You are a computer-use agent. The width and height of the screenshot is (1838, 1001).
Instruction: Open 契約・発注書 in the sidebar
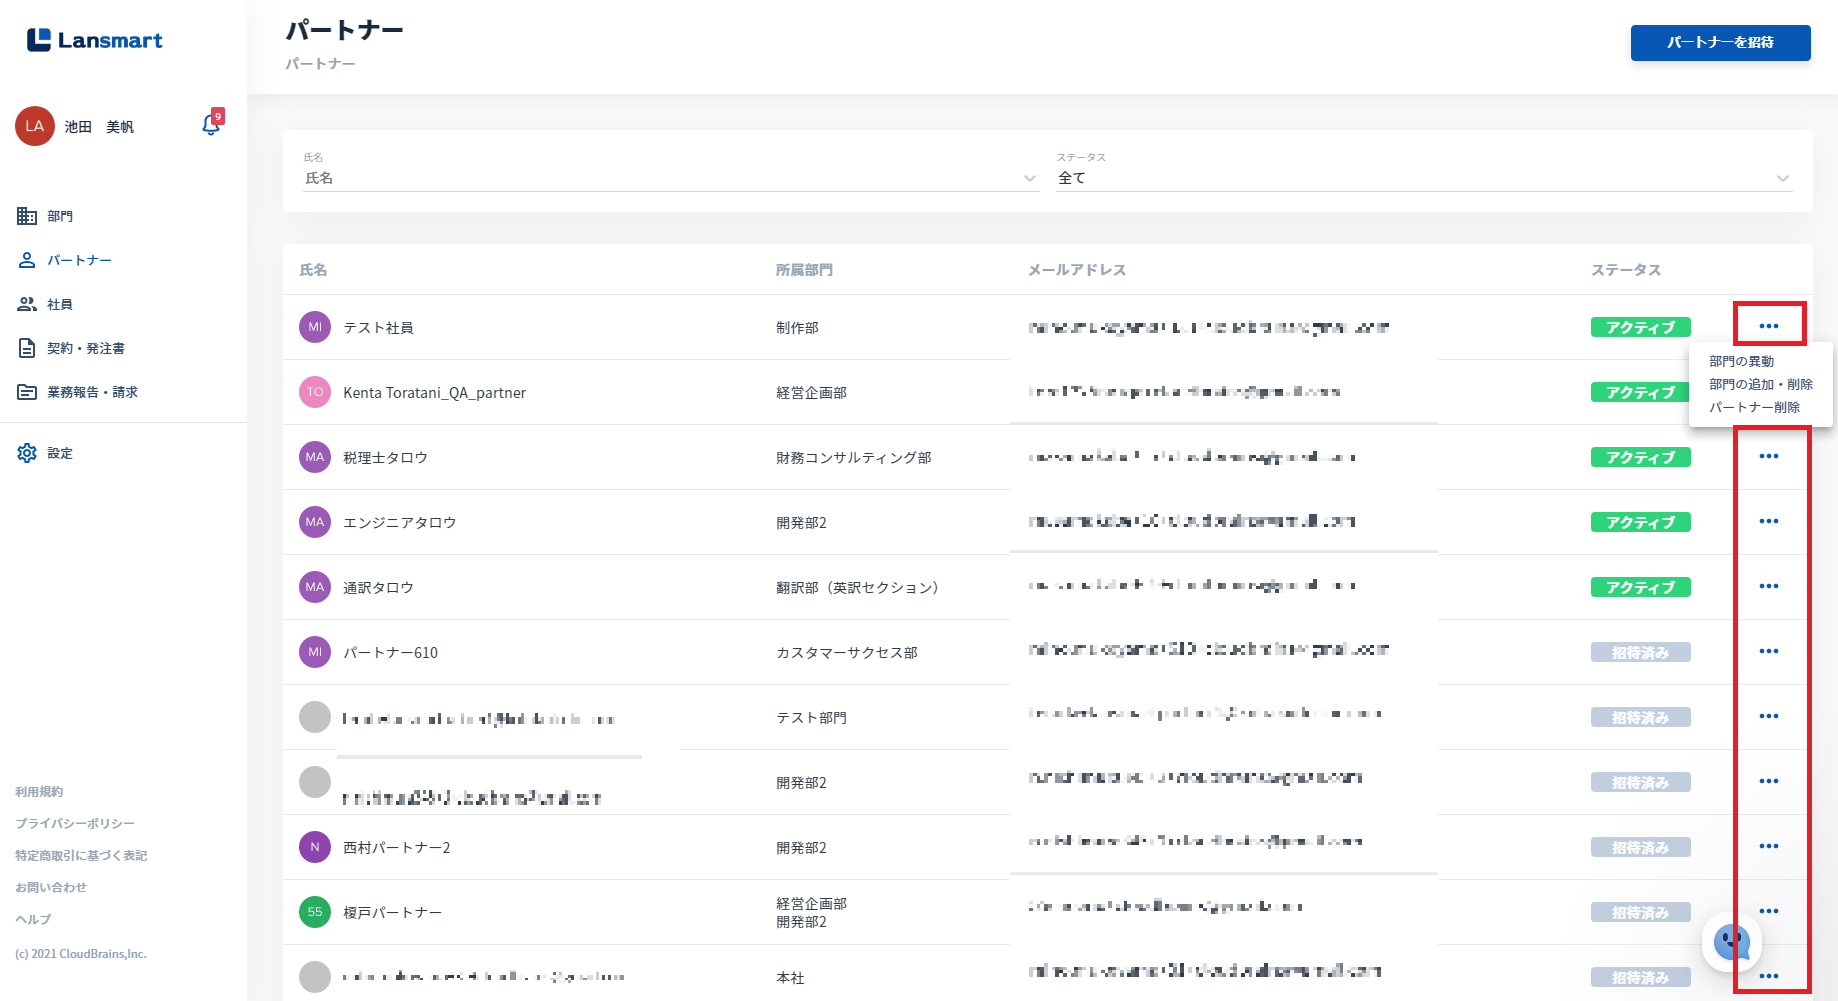pos(72,348)
